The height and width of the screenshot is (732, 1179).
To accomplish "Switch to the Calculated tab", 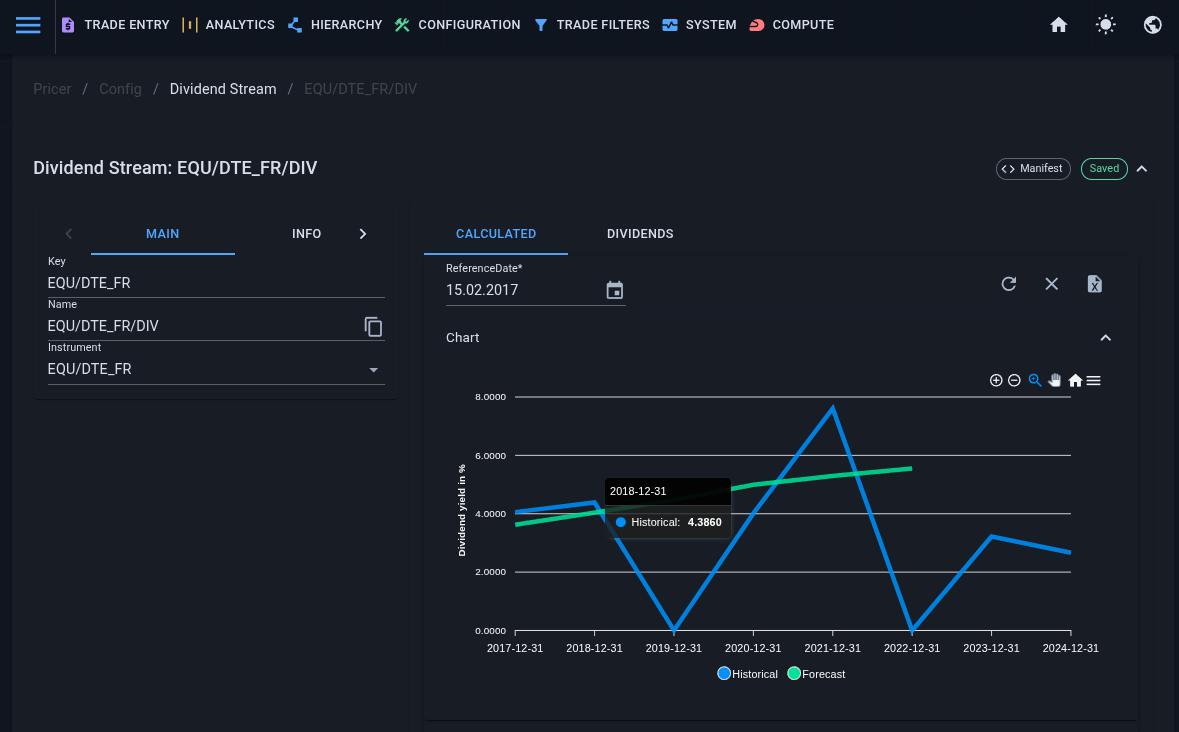I will tap(496, 234).
